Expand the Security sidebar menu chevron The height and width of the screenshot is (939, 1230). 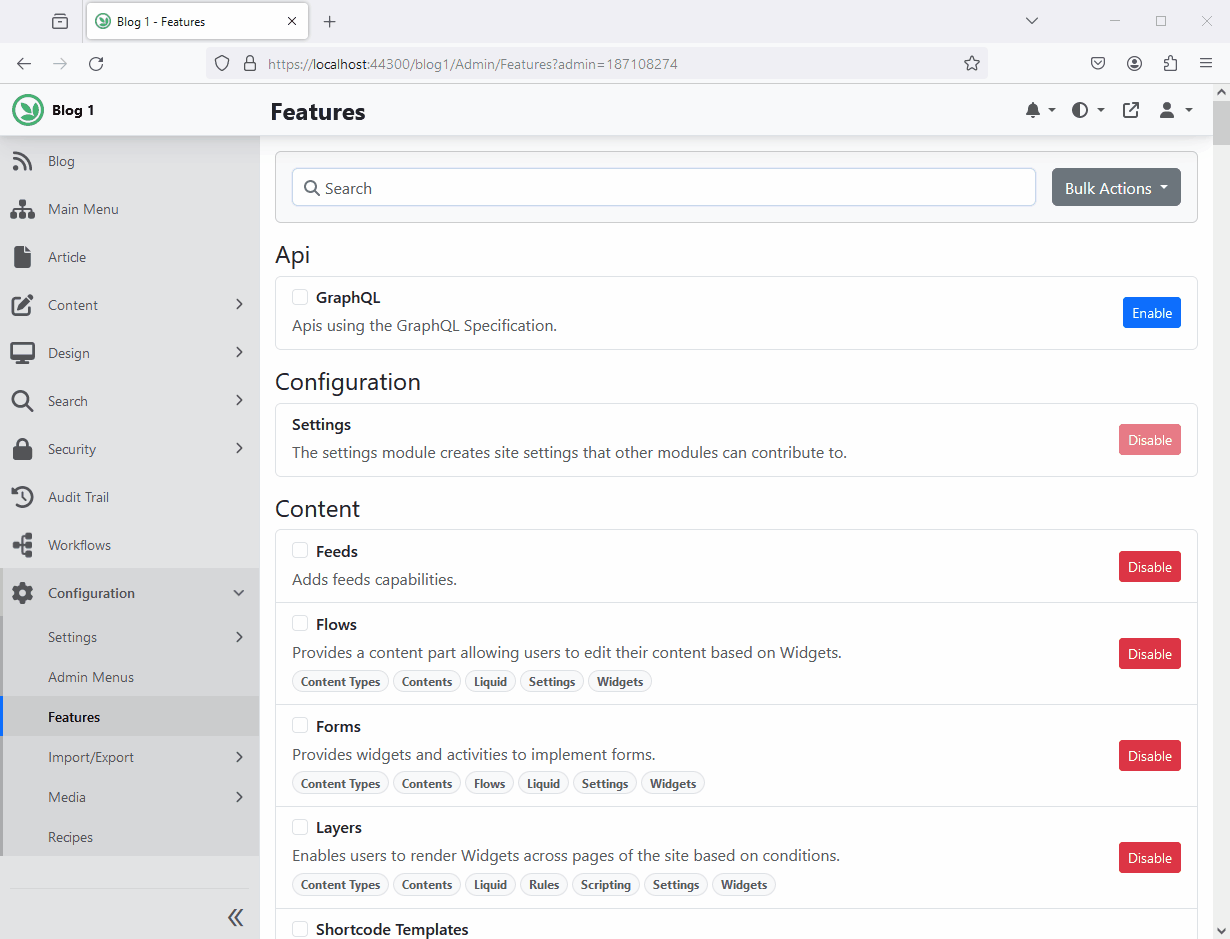pyautogui.click(x=239, y=448)
